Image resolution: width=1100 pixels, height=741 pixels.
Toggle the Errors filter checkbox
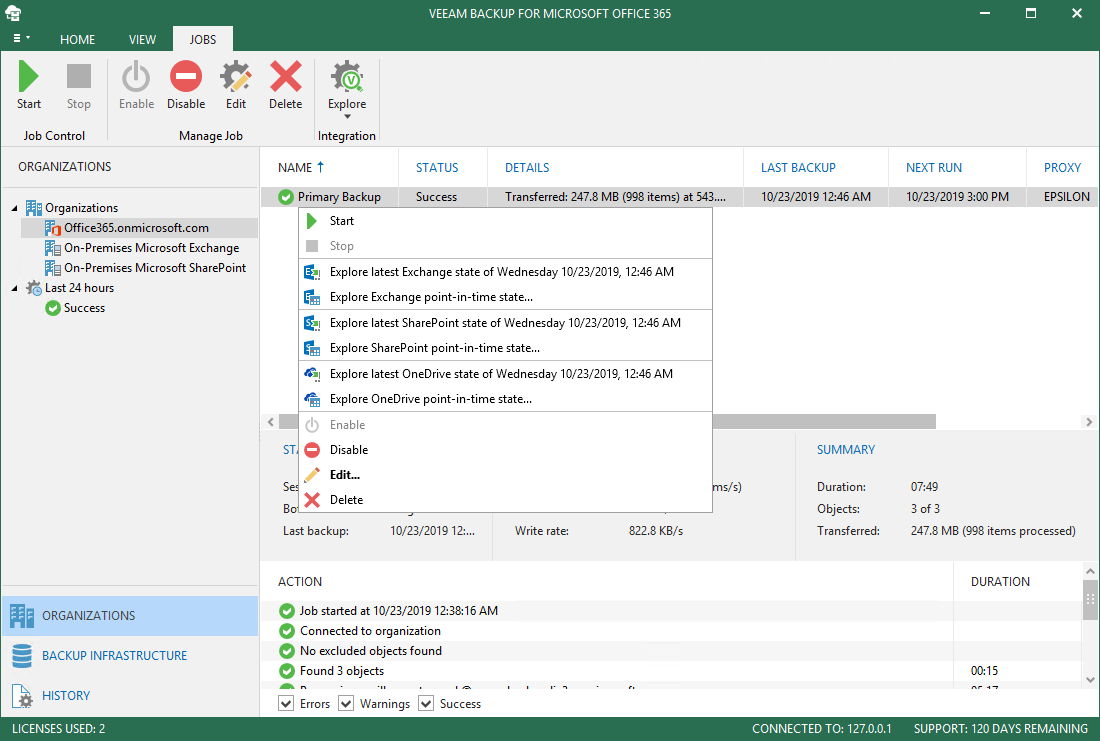coord(286,703)
